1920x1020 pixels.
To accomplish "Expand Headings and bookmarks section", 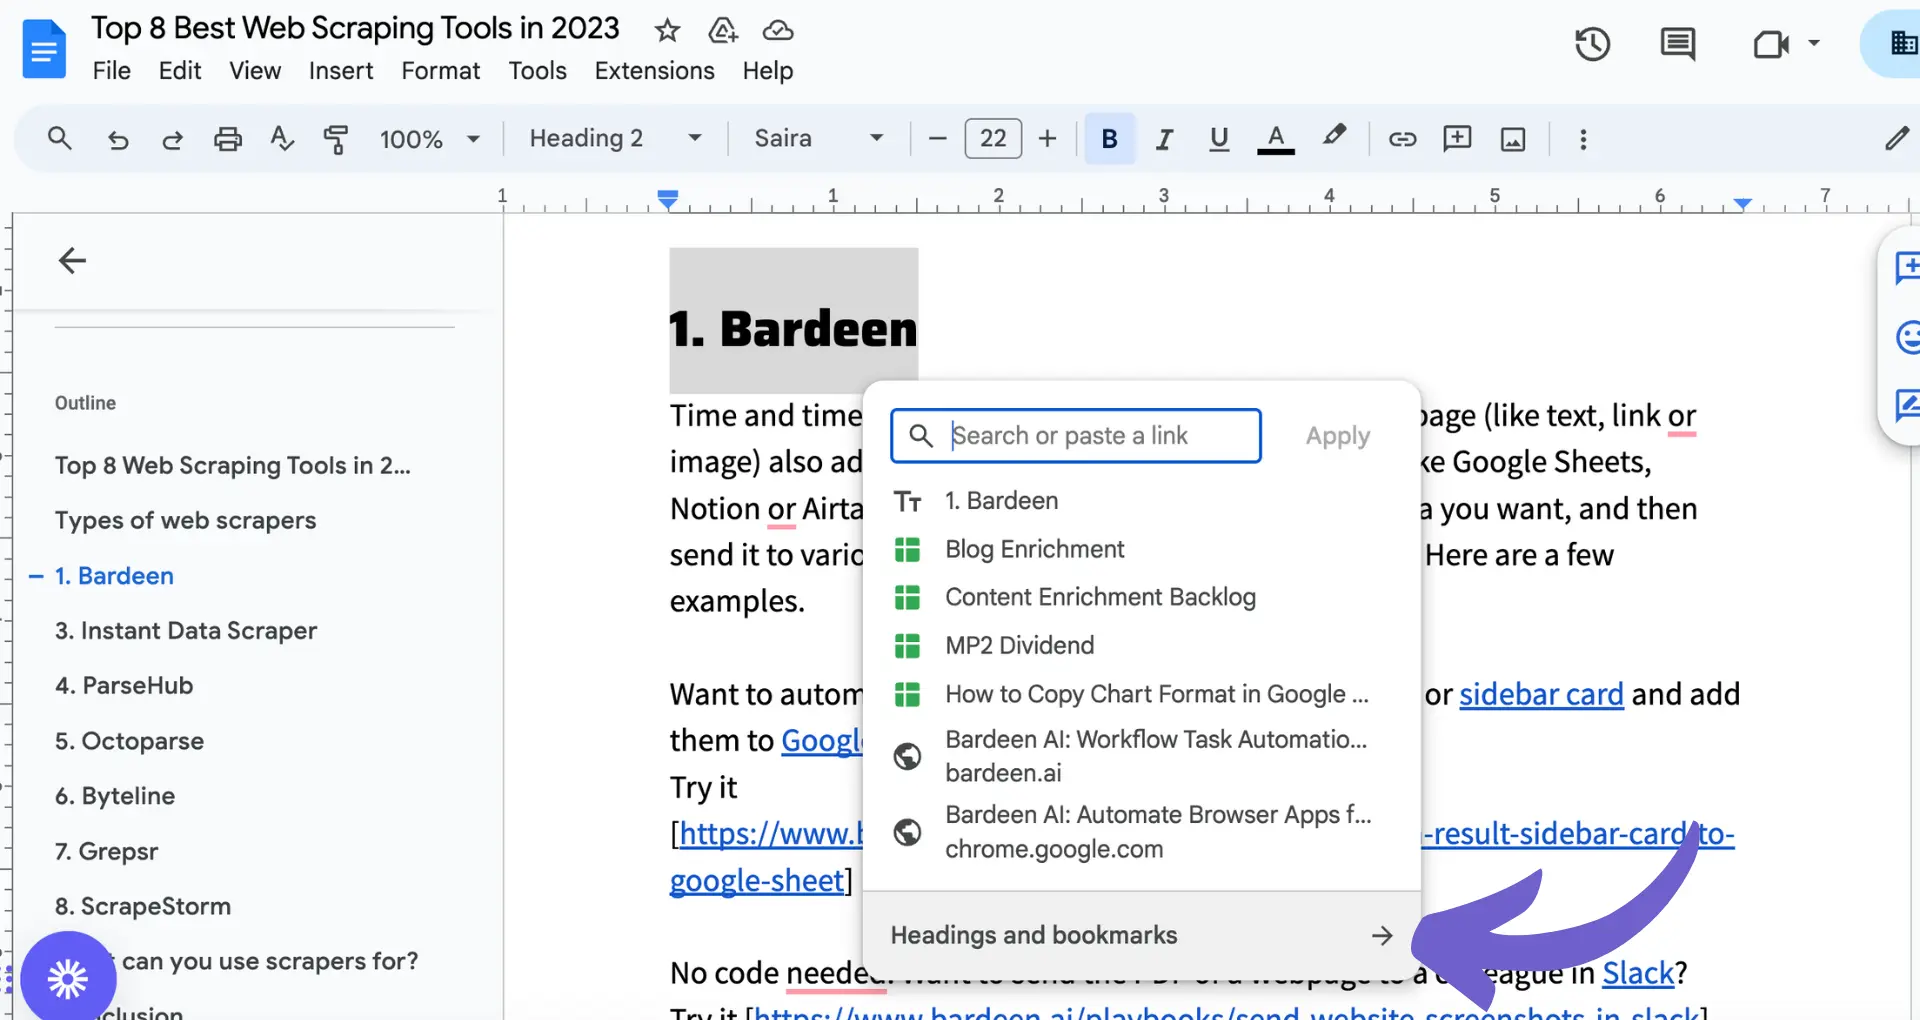I will click(1141, 935).
